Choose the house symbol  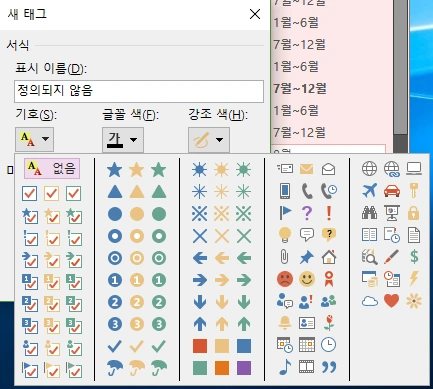coord(329,257)
